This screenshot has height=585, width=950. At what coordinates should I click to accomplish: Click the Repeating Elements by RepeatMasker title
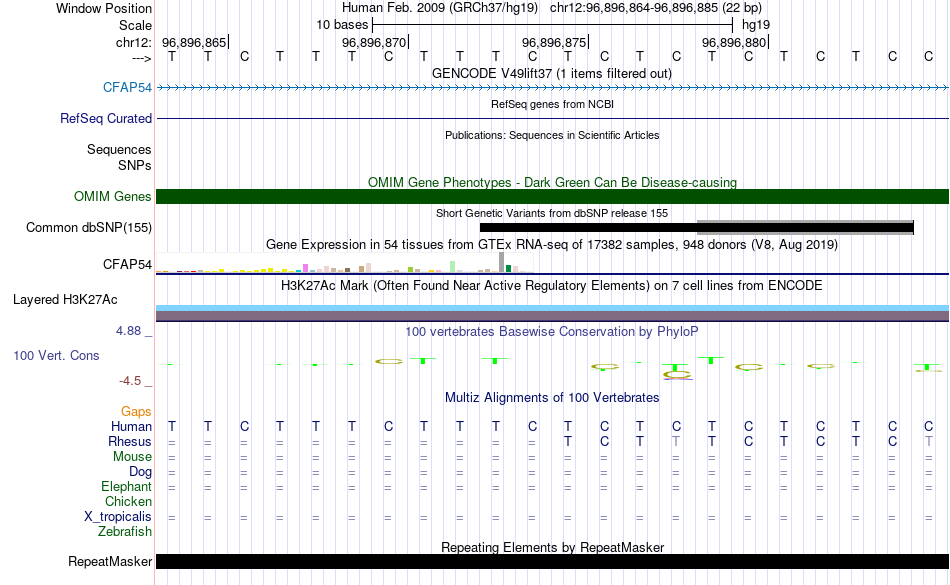(x=552, y=547)
